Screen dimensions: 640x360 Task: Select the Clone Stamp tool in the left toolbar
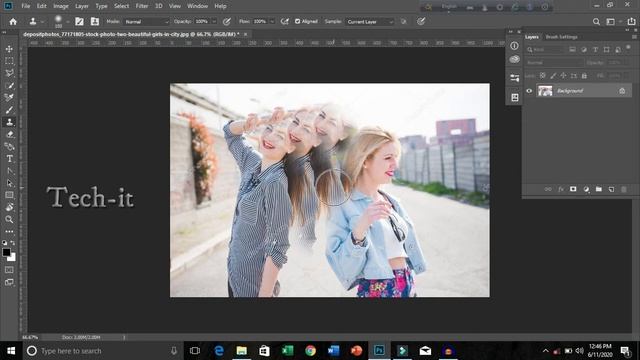click(9, 122)
